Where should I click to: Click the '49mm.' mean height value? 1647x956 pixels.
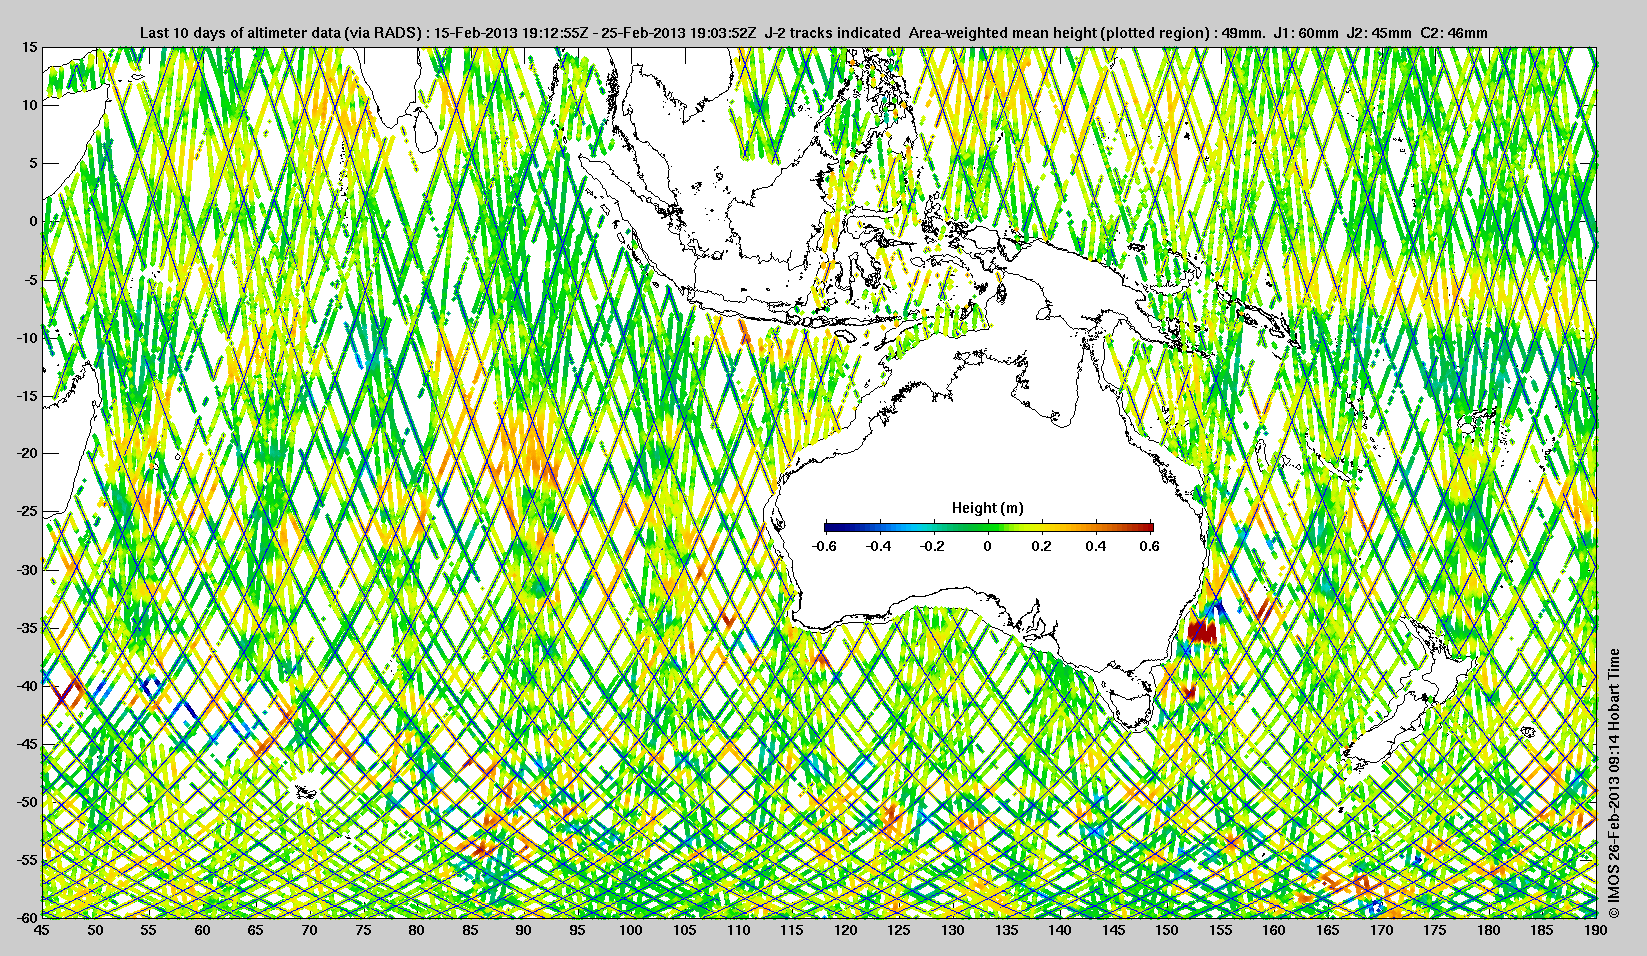[x=1243, y=33]
